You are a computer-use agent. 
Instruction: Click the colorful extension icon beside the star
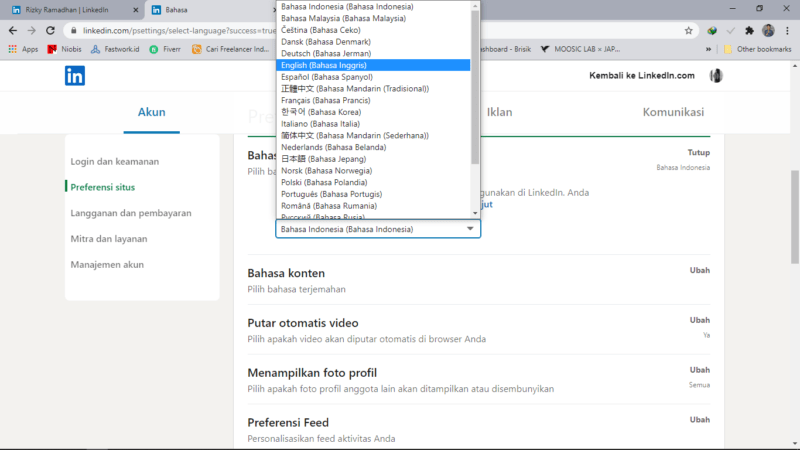click(x=712, y=31)
